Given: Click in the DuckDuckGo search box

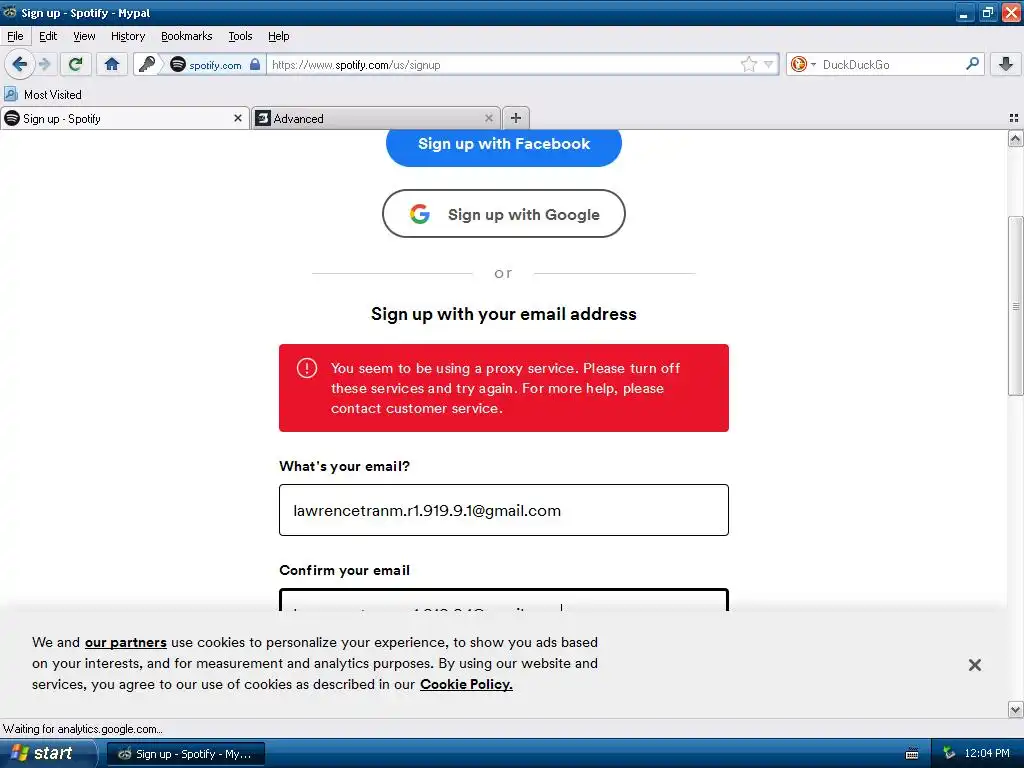Looking at the screenshot, I should pos(891,65).
